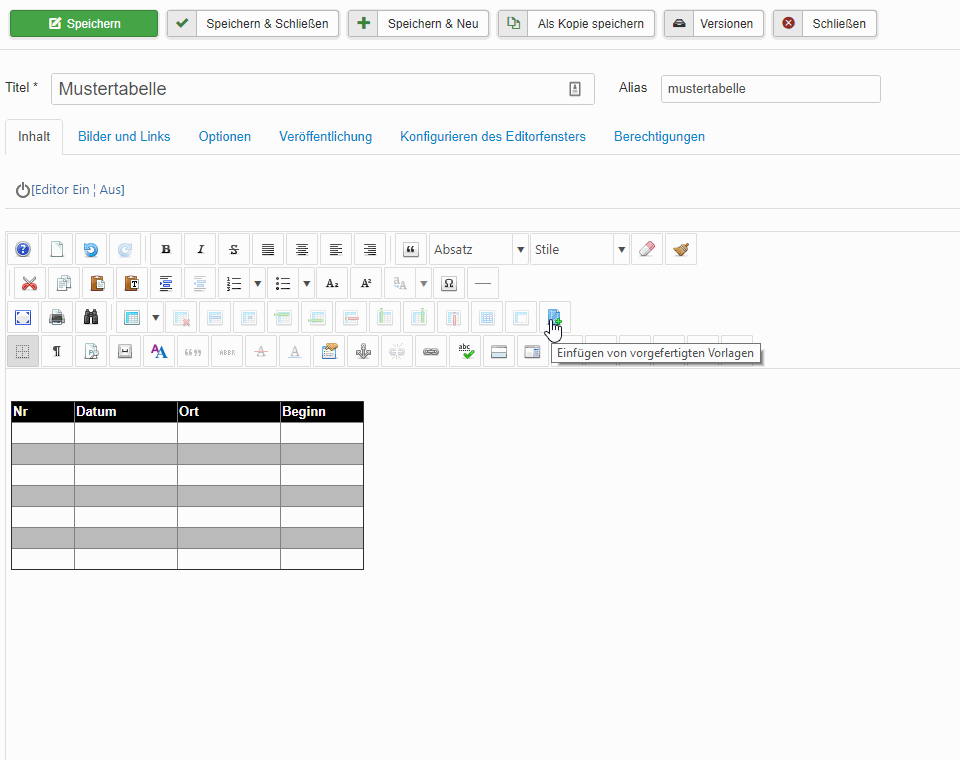Switch to the Bilder und Links tab
960x760 pixels.
pyautogui.click(x=124, y=137)
